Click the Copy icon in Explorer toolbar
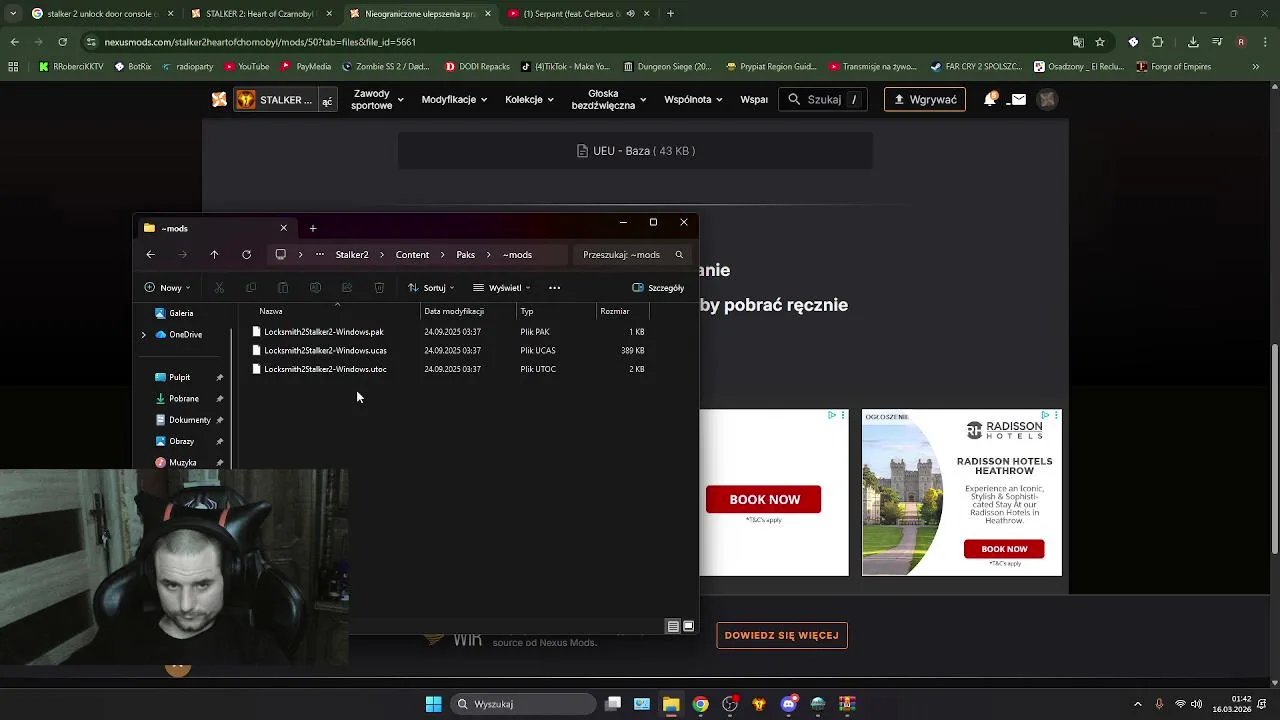Image resolution: width=1280 pixels, height=720 pixels. tap(251, 288)
